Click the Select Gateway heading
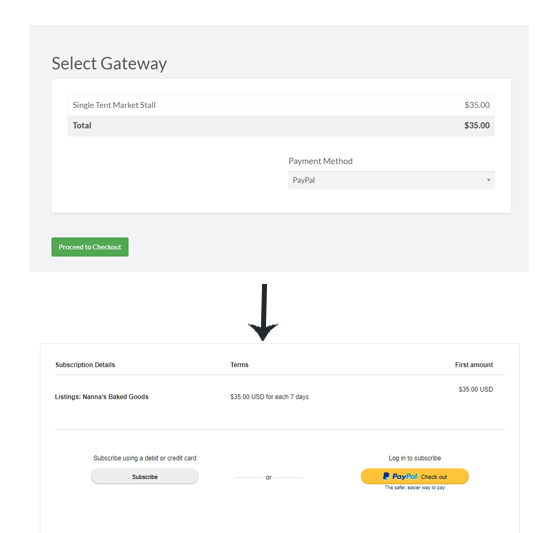548x533 pixels. [109, 64]
